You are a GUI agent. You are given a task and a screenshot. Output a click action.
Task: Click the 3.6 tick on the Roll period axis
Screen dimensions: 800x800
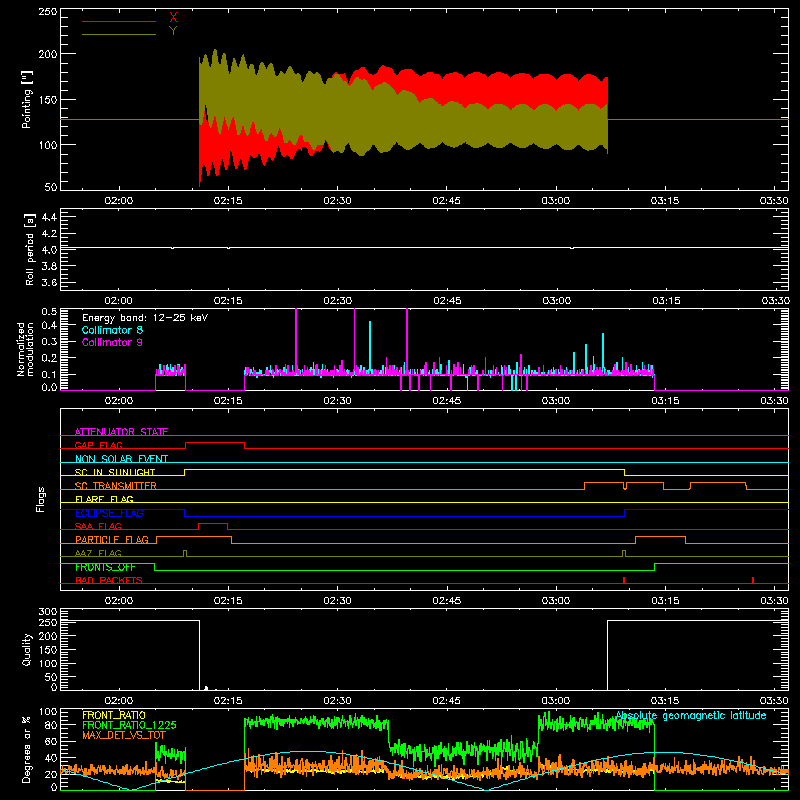pyautogui.click(x=49, y=282)
